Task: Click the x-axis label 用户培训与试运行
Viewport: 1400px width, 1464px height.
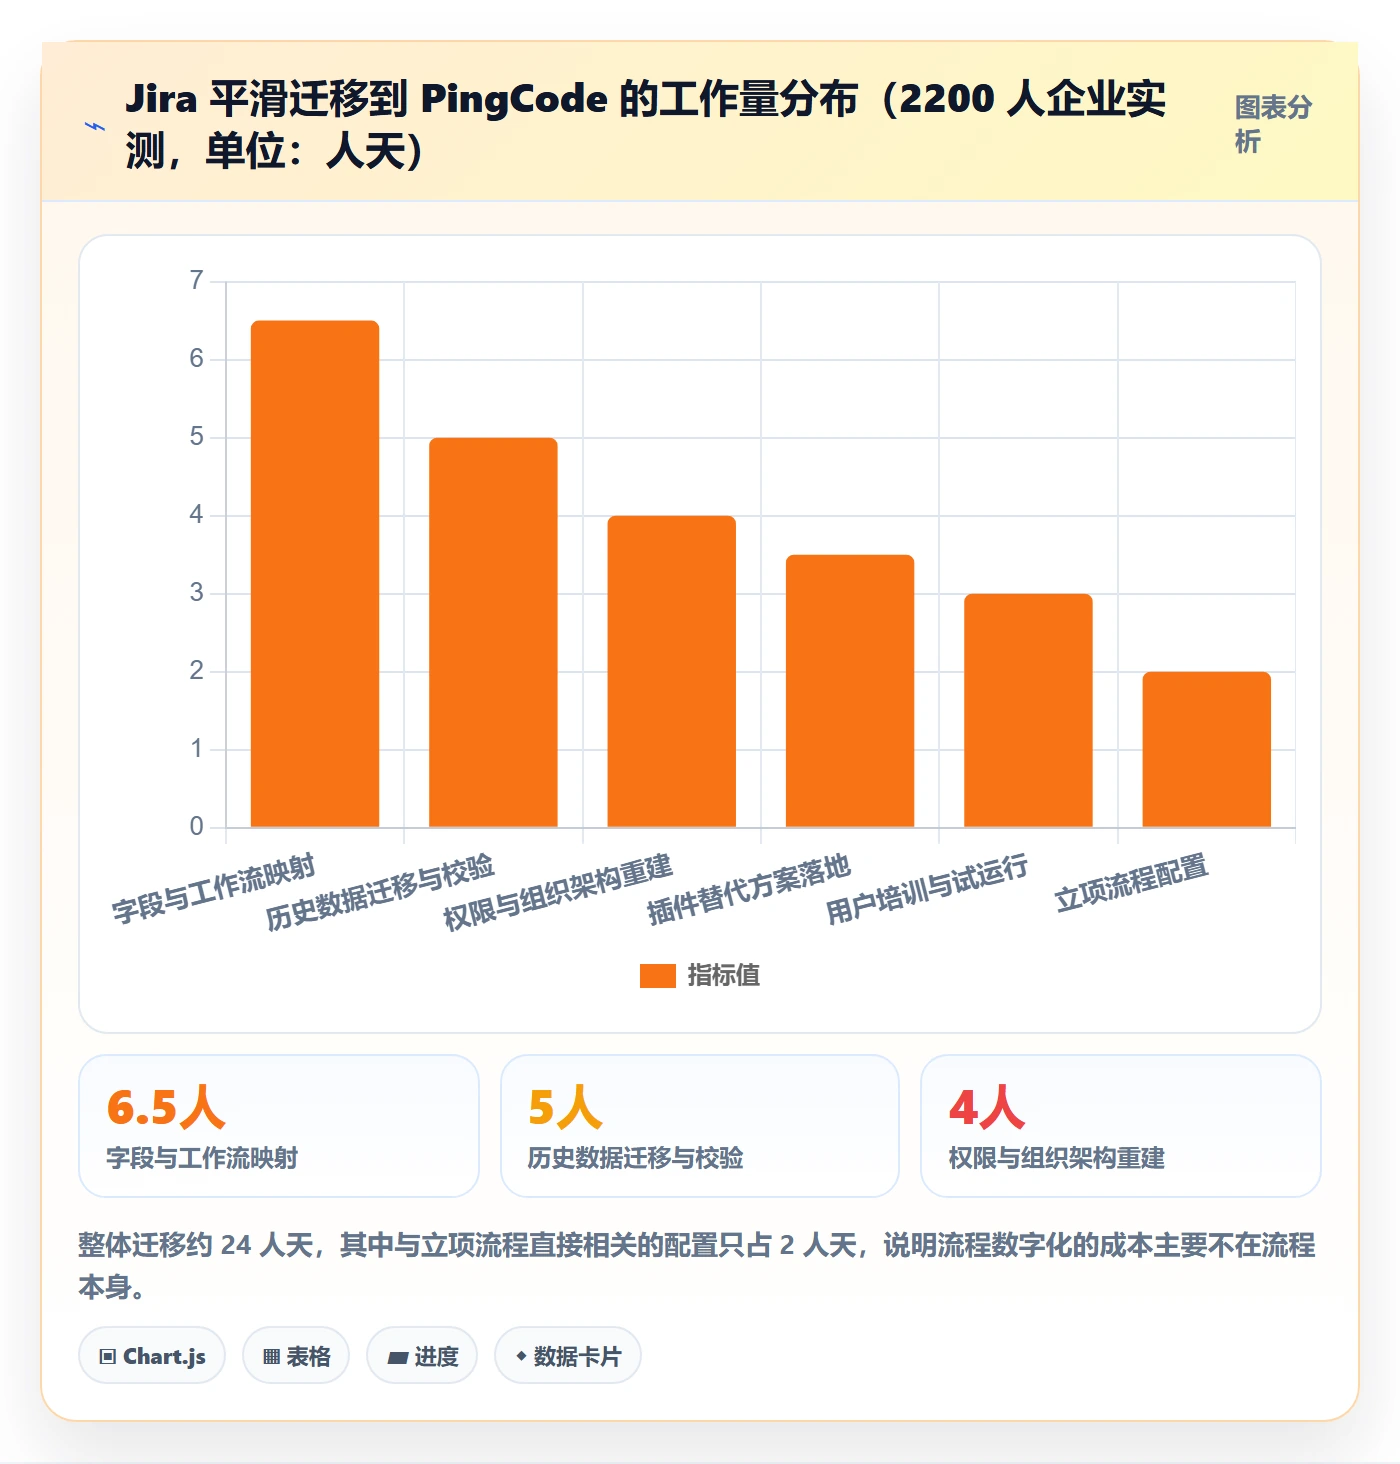Action: tap(927, 889)
